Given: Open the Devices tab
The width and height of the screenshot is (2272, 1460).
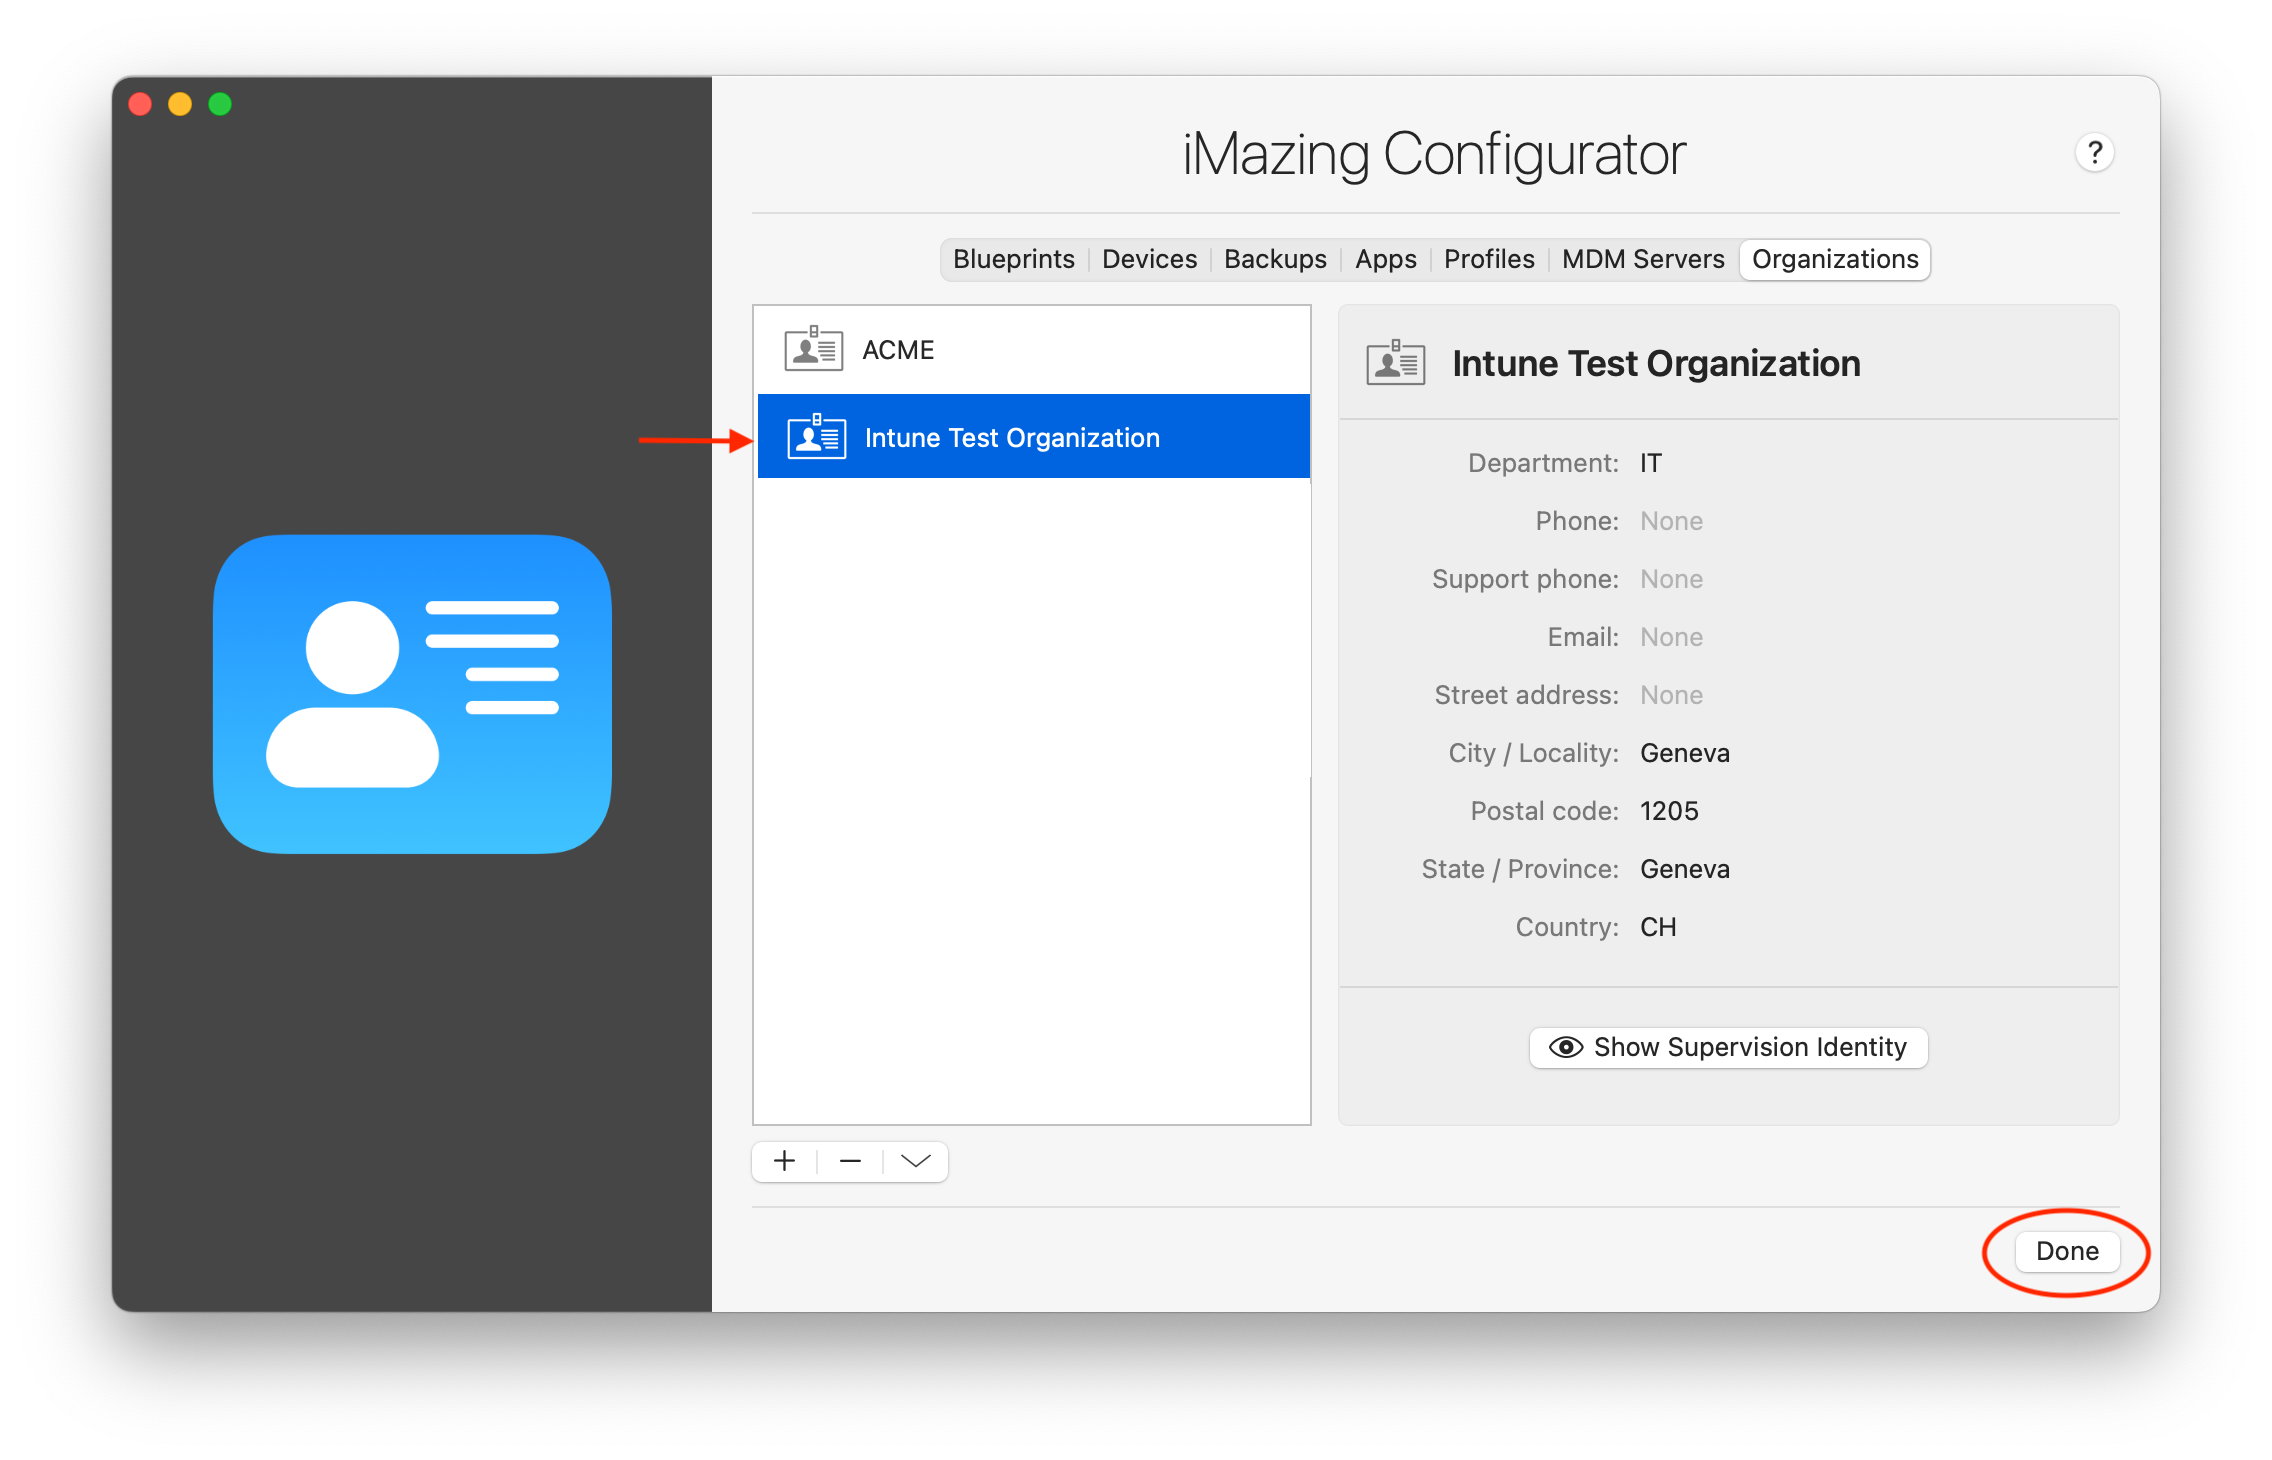Looking at the screenshot, I should coord(1149,259).
